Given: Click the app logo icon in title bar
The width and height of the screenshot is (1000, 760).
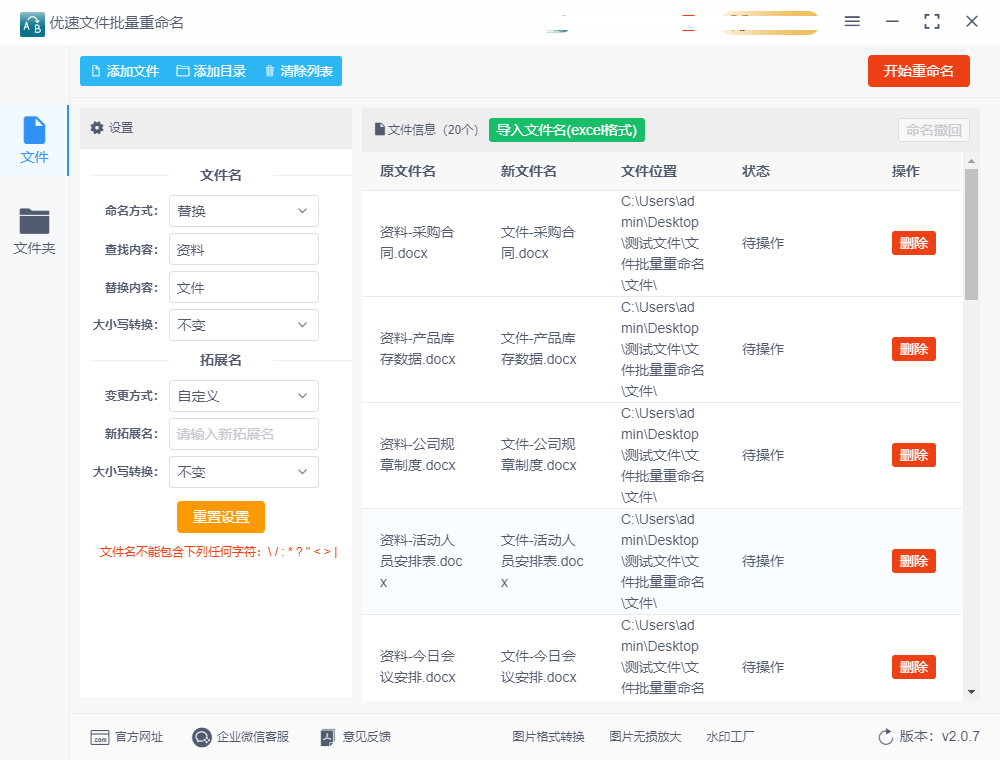Looking at the screenshot, I should pos(32,24).
